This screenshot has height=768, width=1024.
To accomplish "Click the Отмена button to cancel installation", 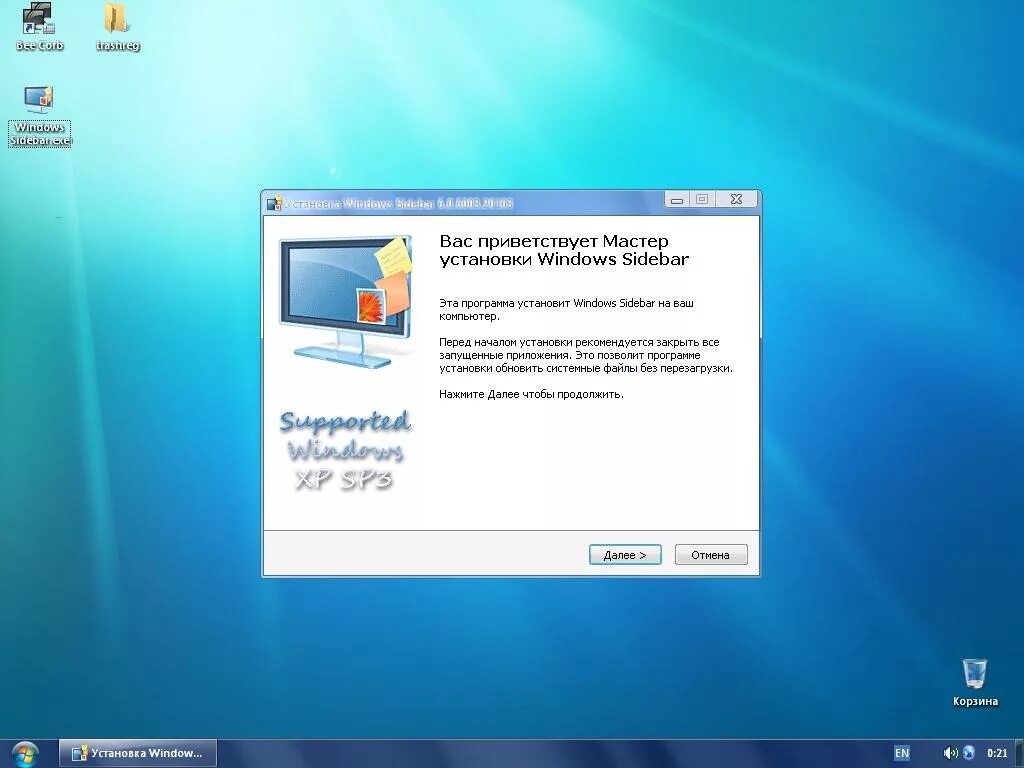I will point(711,554).
